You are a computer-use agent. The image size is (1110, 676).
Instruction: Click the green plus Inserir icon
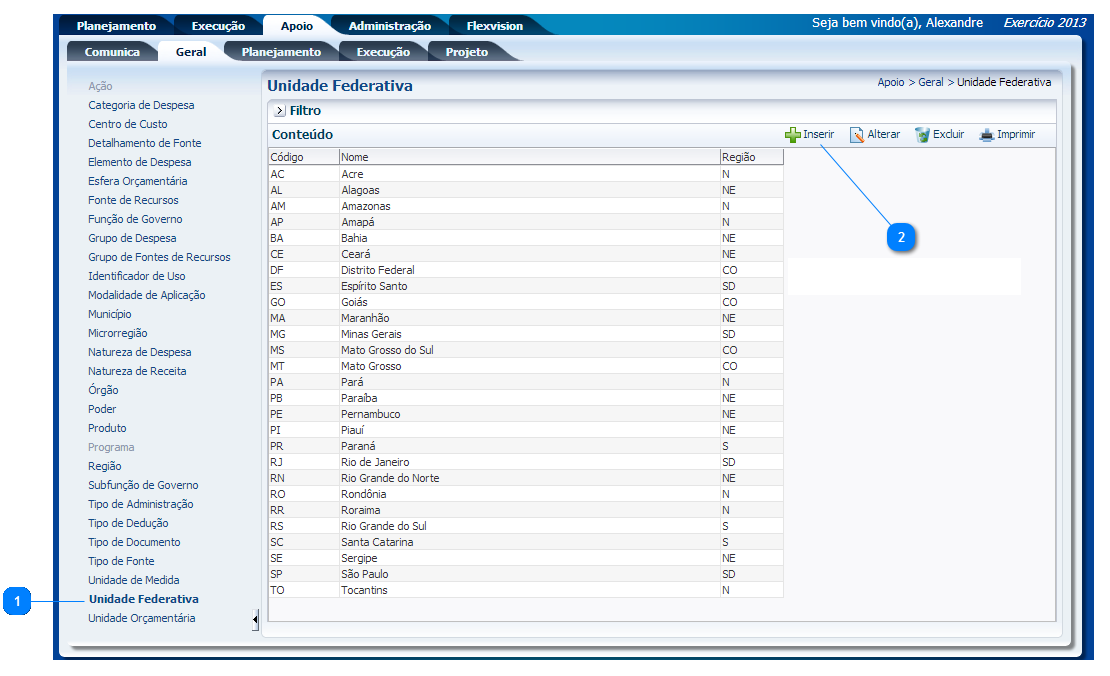tap(793, 135)
